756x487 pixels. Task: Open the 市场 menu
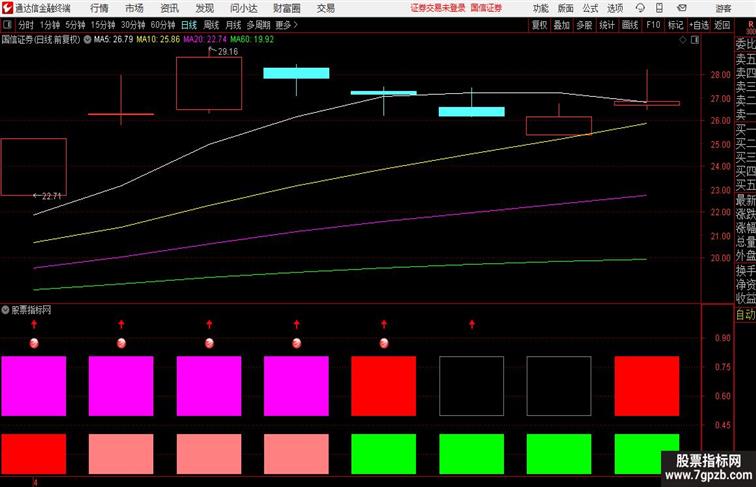pos(134,8)
